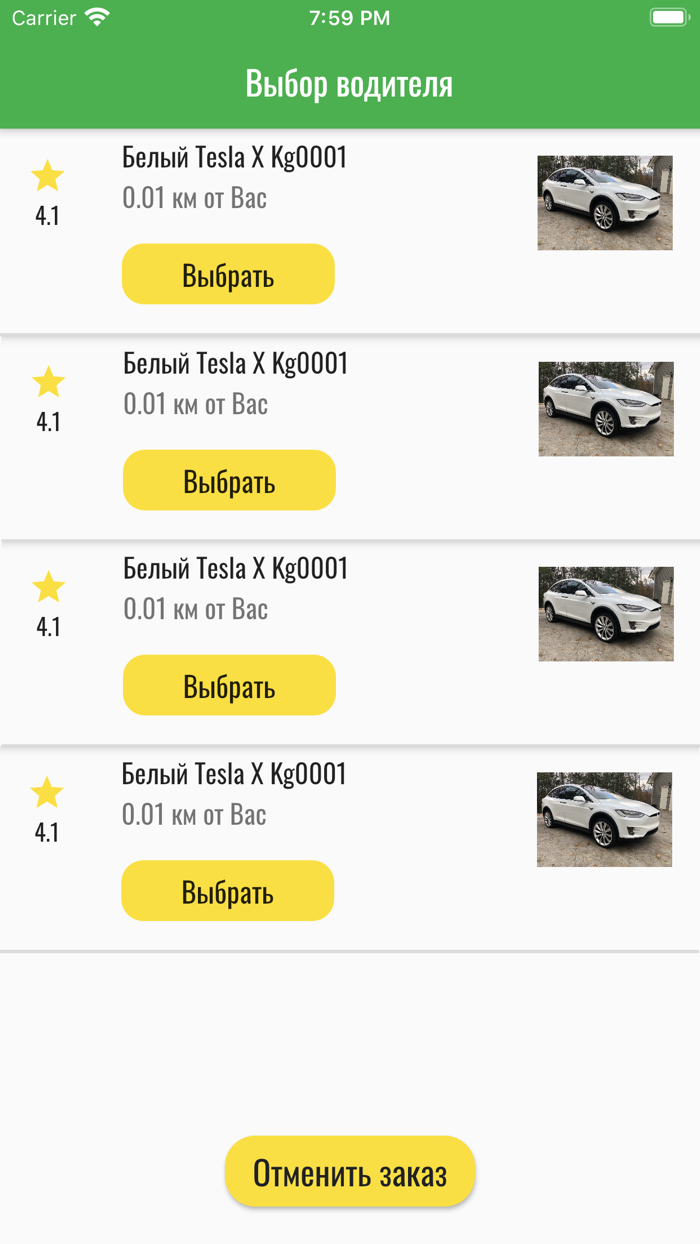This screenshot has width=700, height=1244.
Task: View the second driver's car thumbnail
Action: point(606,409)
